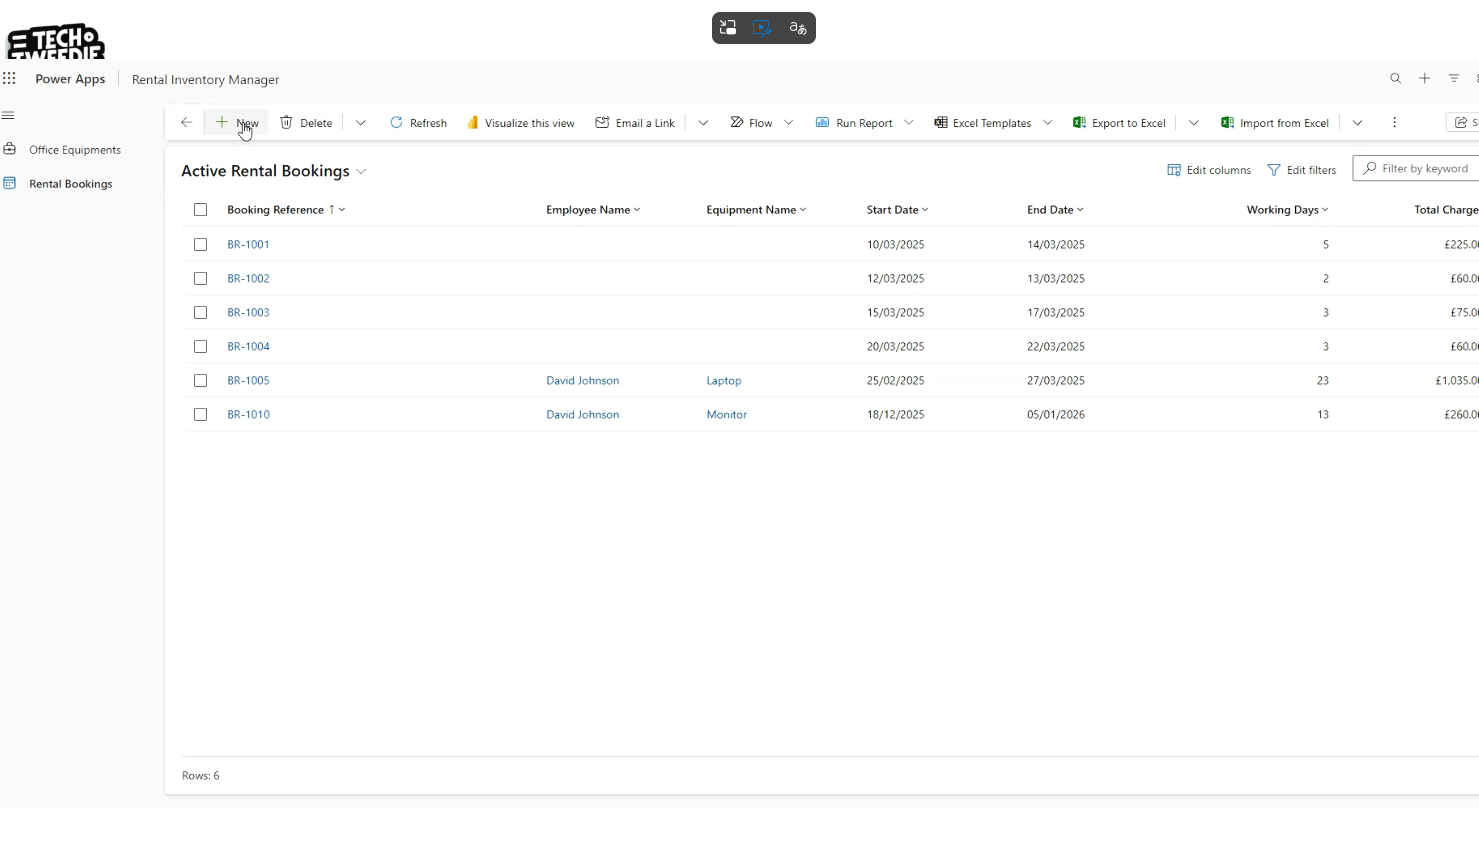The image size is (1479, 865).
Task: Click Refresh in the command bar
Action: coord(418,123)
